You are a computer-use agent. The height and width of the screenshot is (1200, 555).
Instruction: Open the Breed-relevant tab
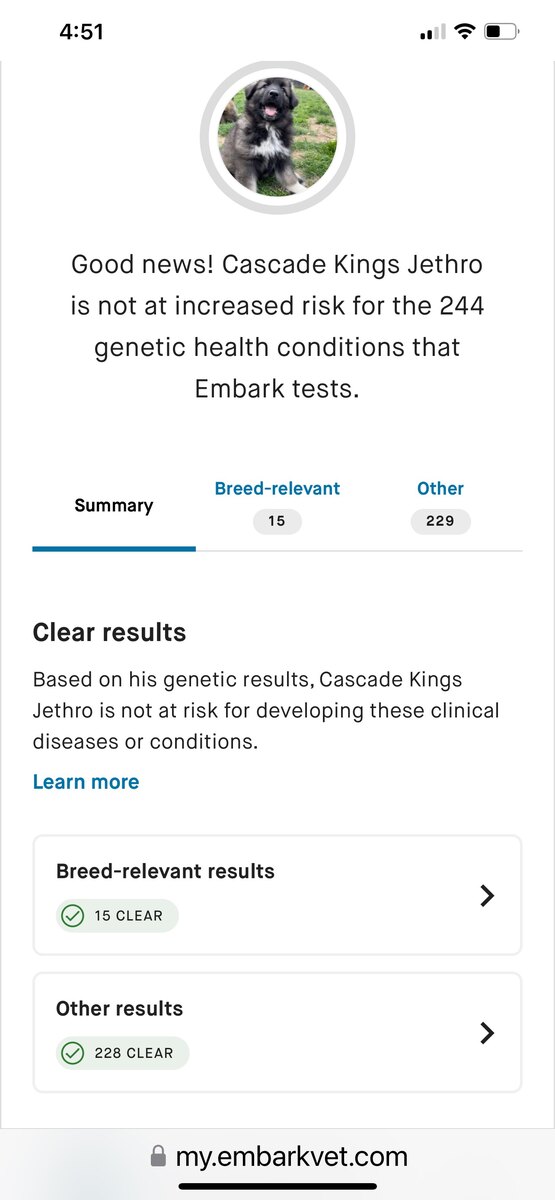click(277, 489)
